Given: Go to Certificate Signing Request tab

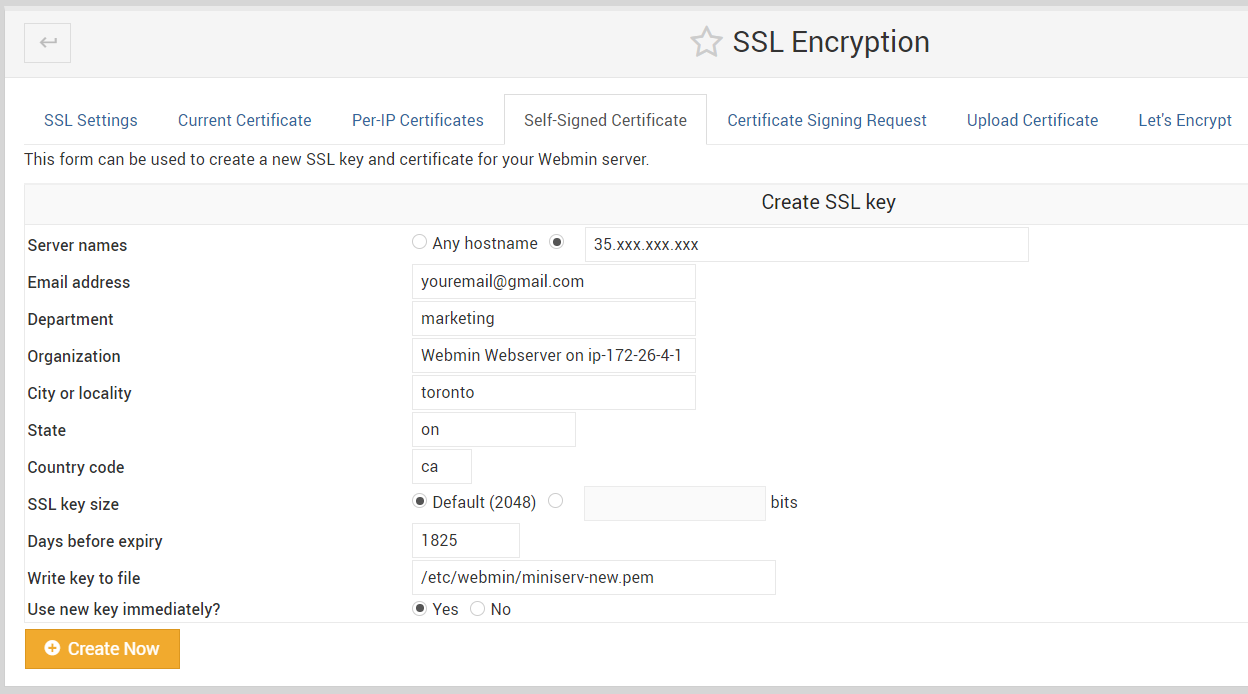Looking at the screenshot, I should coord(827,120).
